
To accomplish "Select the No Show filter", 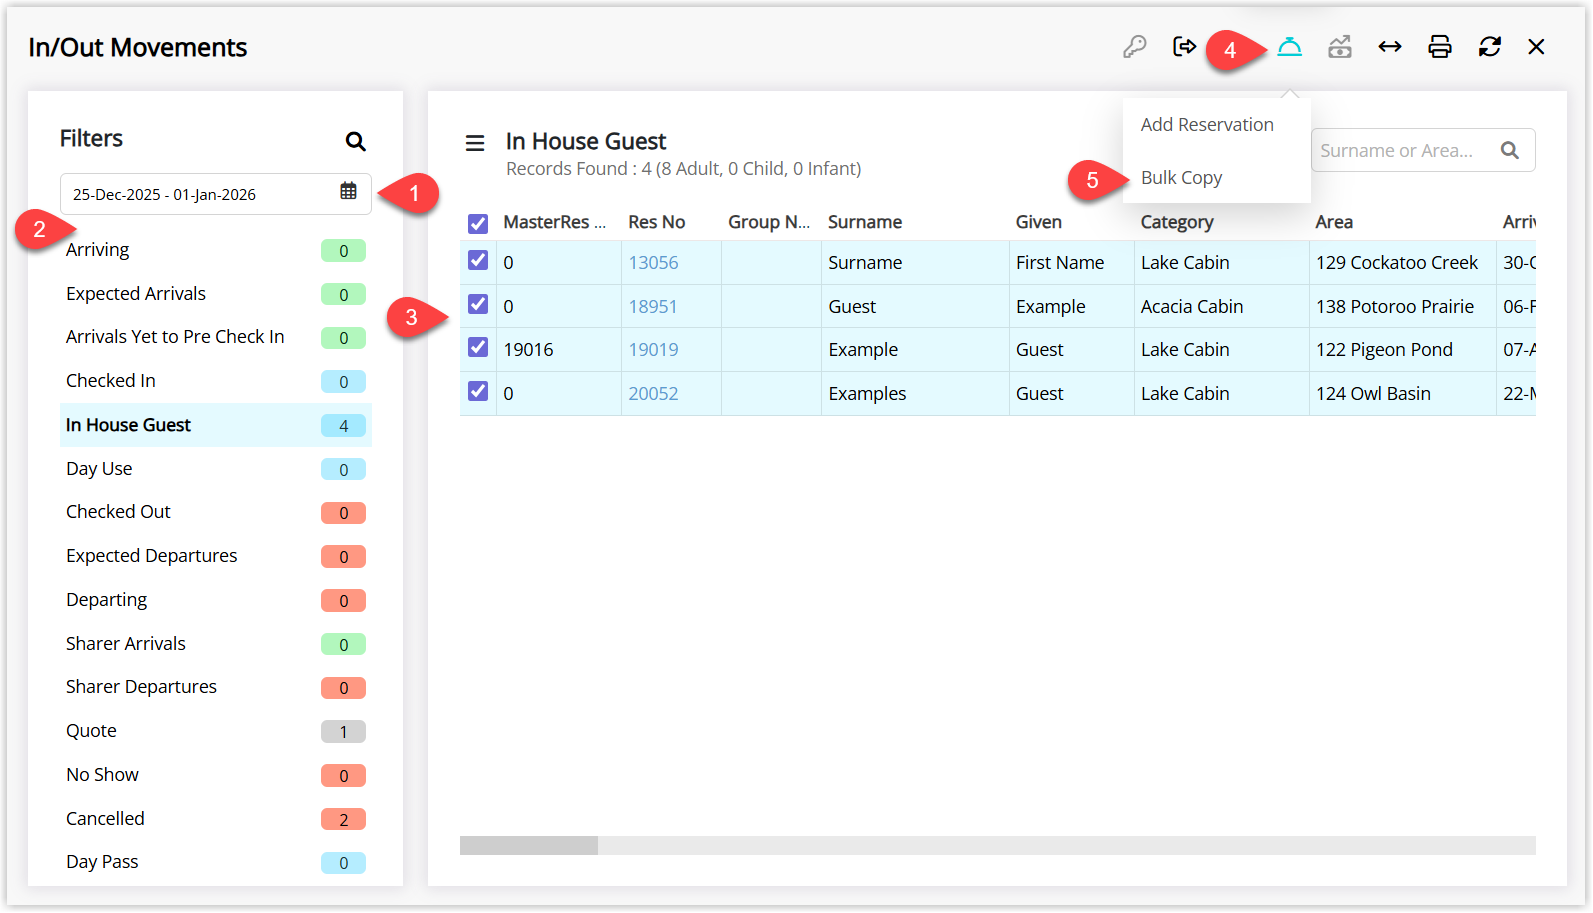I will (216, 775).
